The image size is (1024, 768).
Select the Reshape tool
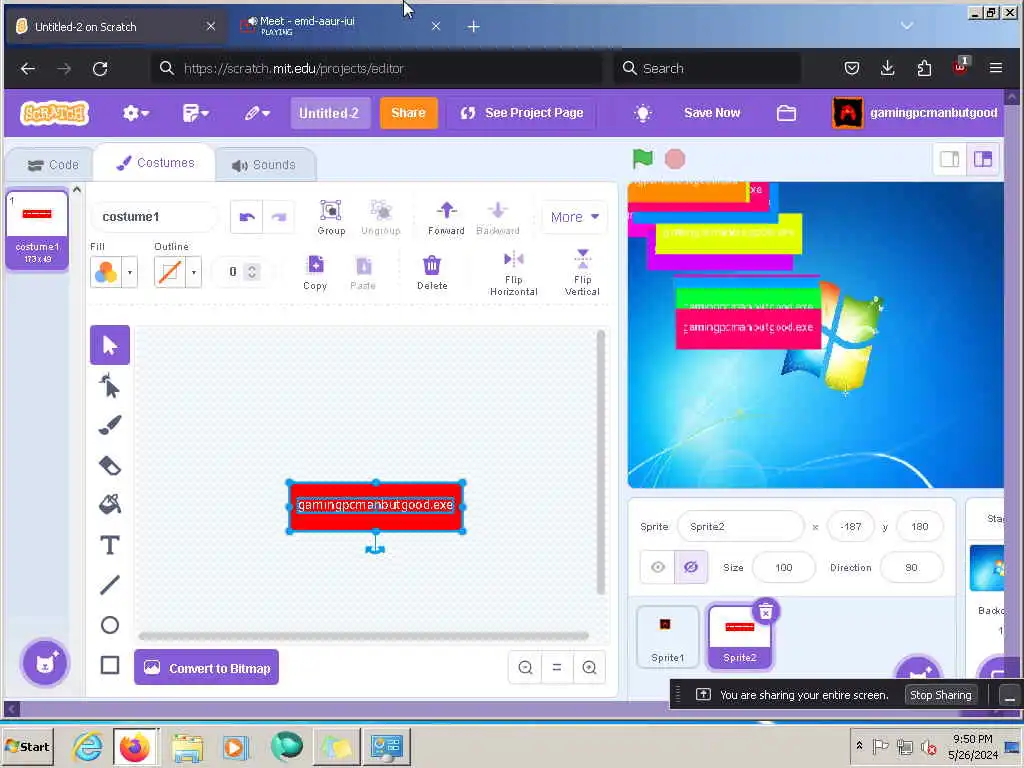pyautogui.click(x=110, y=385)
